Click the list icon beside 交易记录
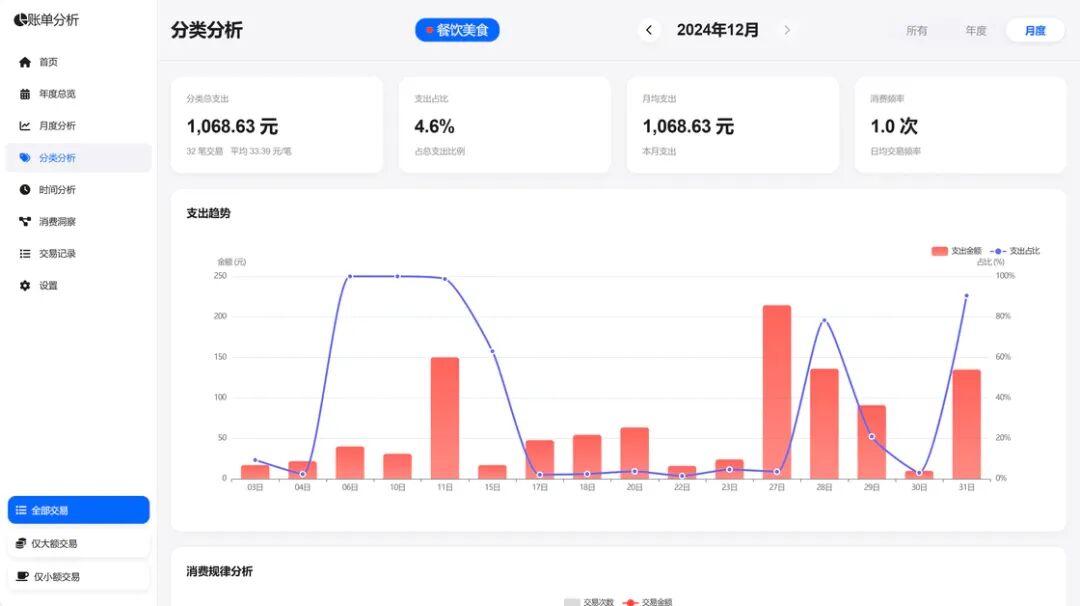The image size is (1080, 606). [x=25, y=253]
